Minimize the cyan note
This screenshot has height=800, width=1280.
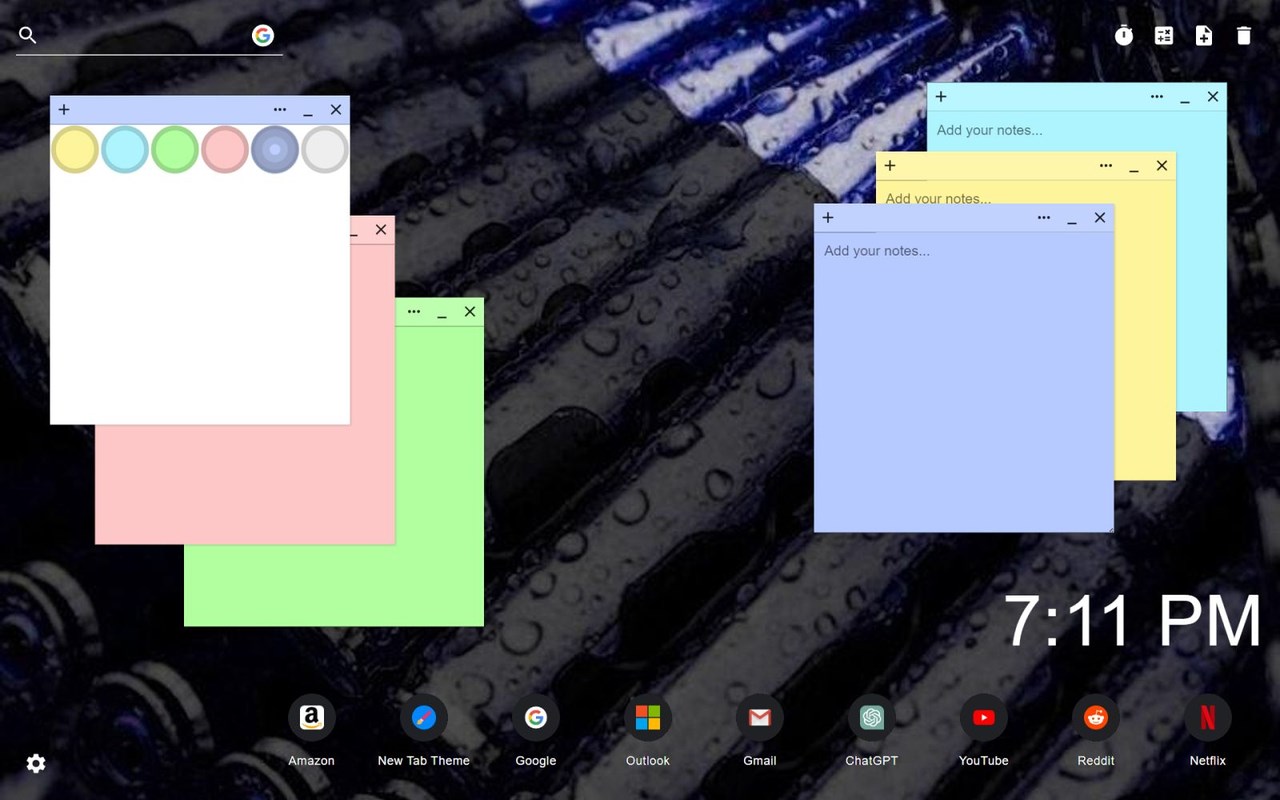[1185, 98]
